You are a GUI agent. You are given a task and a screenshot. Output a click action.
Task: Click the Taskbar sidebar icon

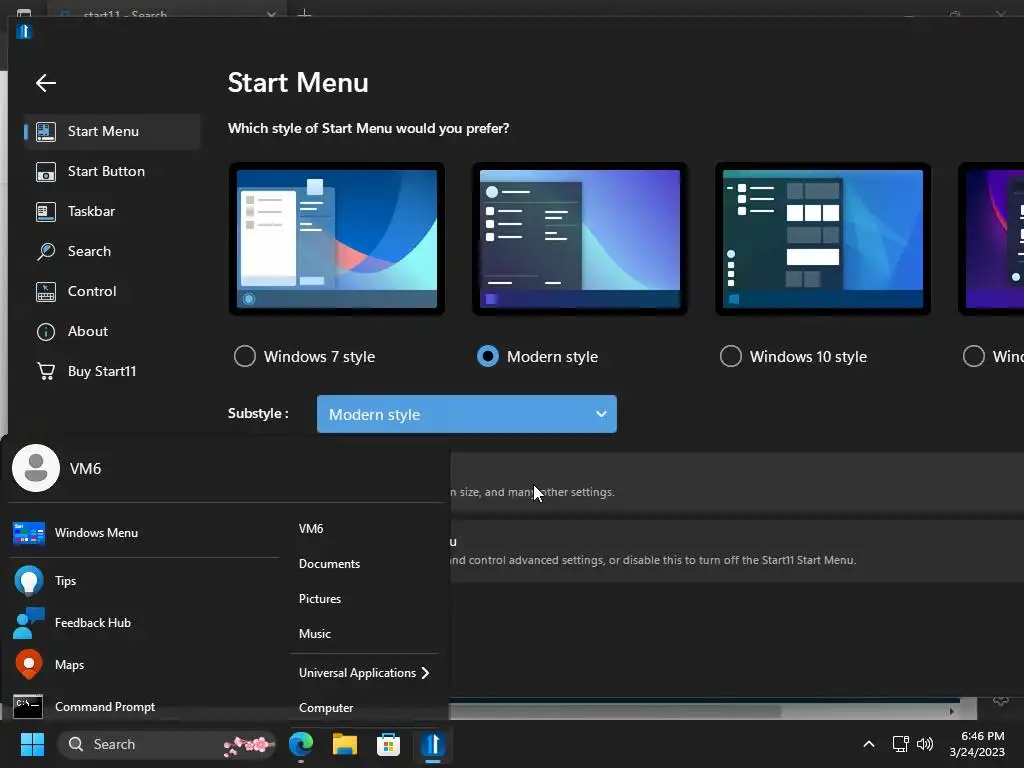point(46,212)
